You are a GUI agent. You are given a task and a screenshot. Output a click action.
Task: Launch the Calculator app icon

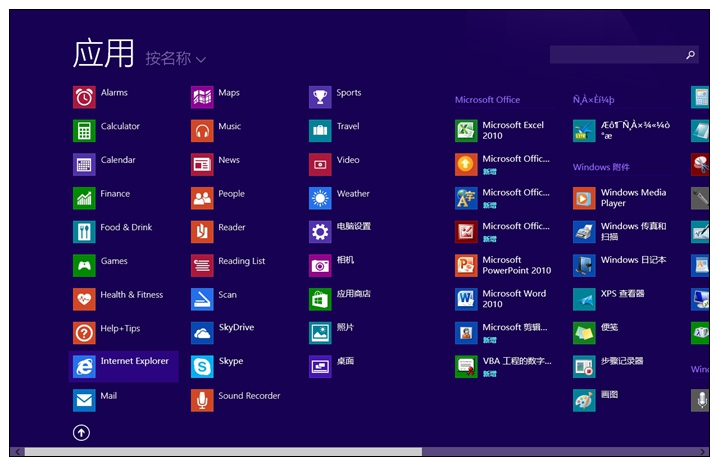pyautogui.click(x=84, y=131)
